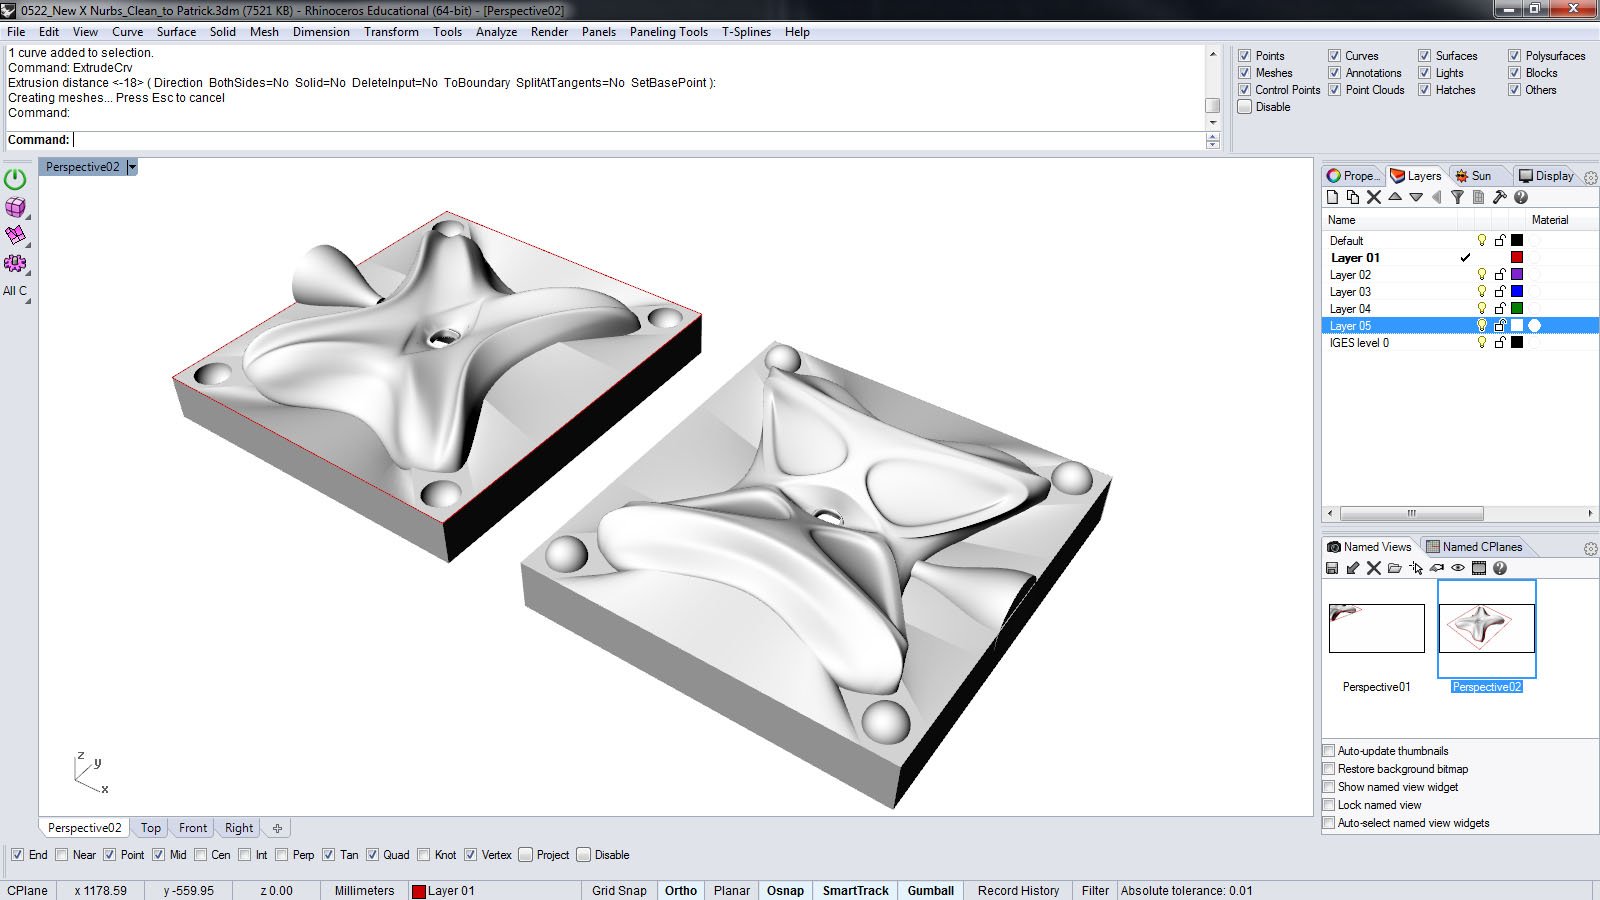Open the Surface menu
Image resolution: width=1600 pixels, height=900 pixels.
click(x=176, y=32)
